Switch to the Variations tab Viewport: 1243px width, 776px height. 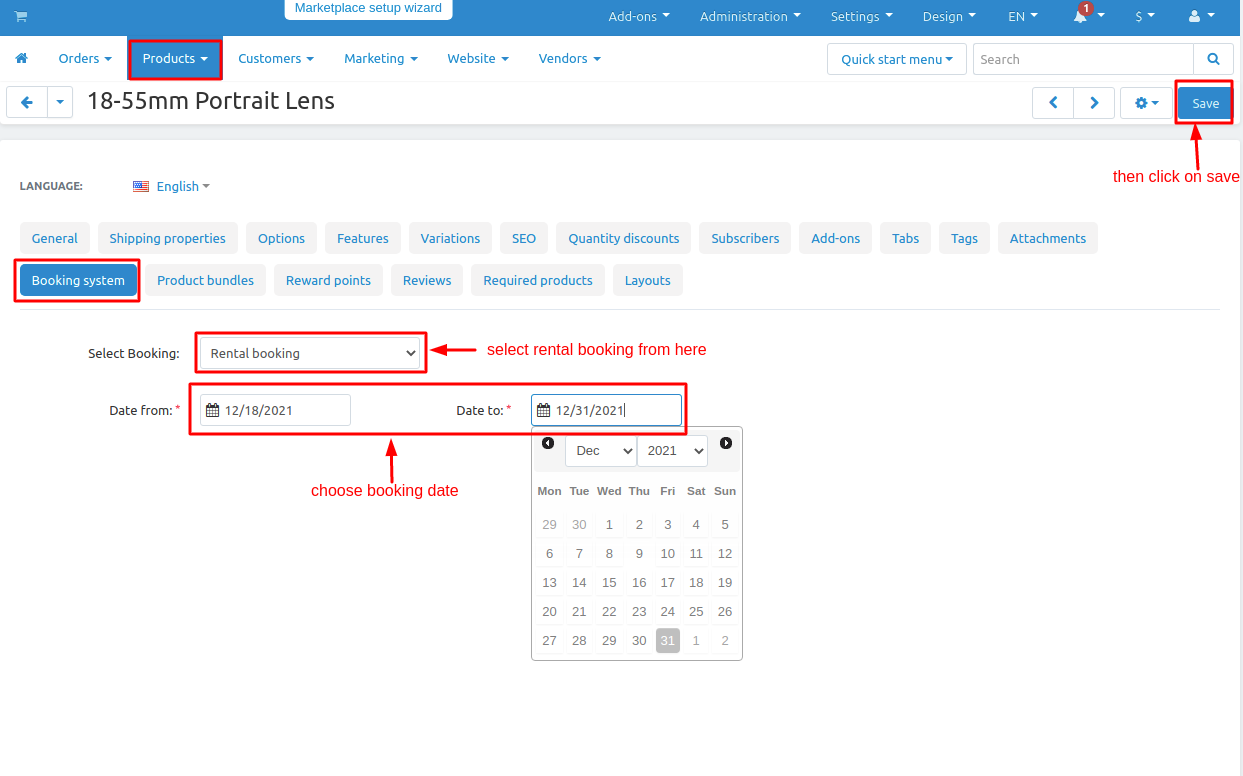click(x=450, y=238)
